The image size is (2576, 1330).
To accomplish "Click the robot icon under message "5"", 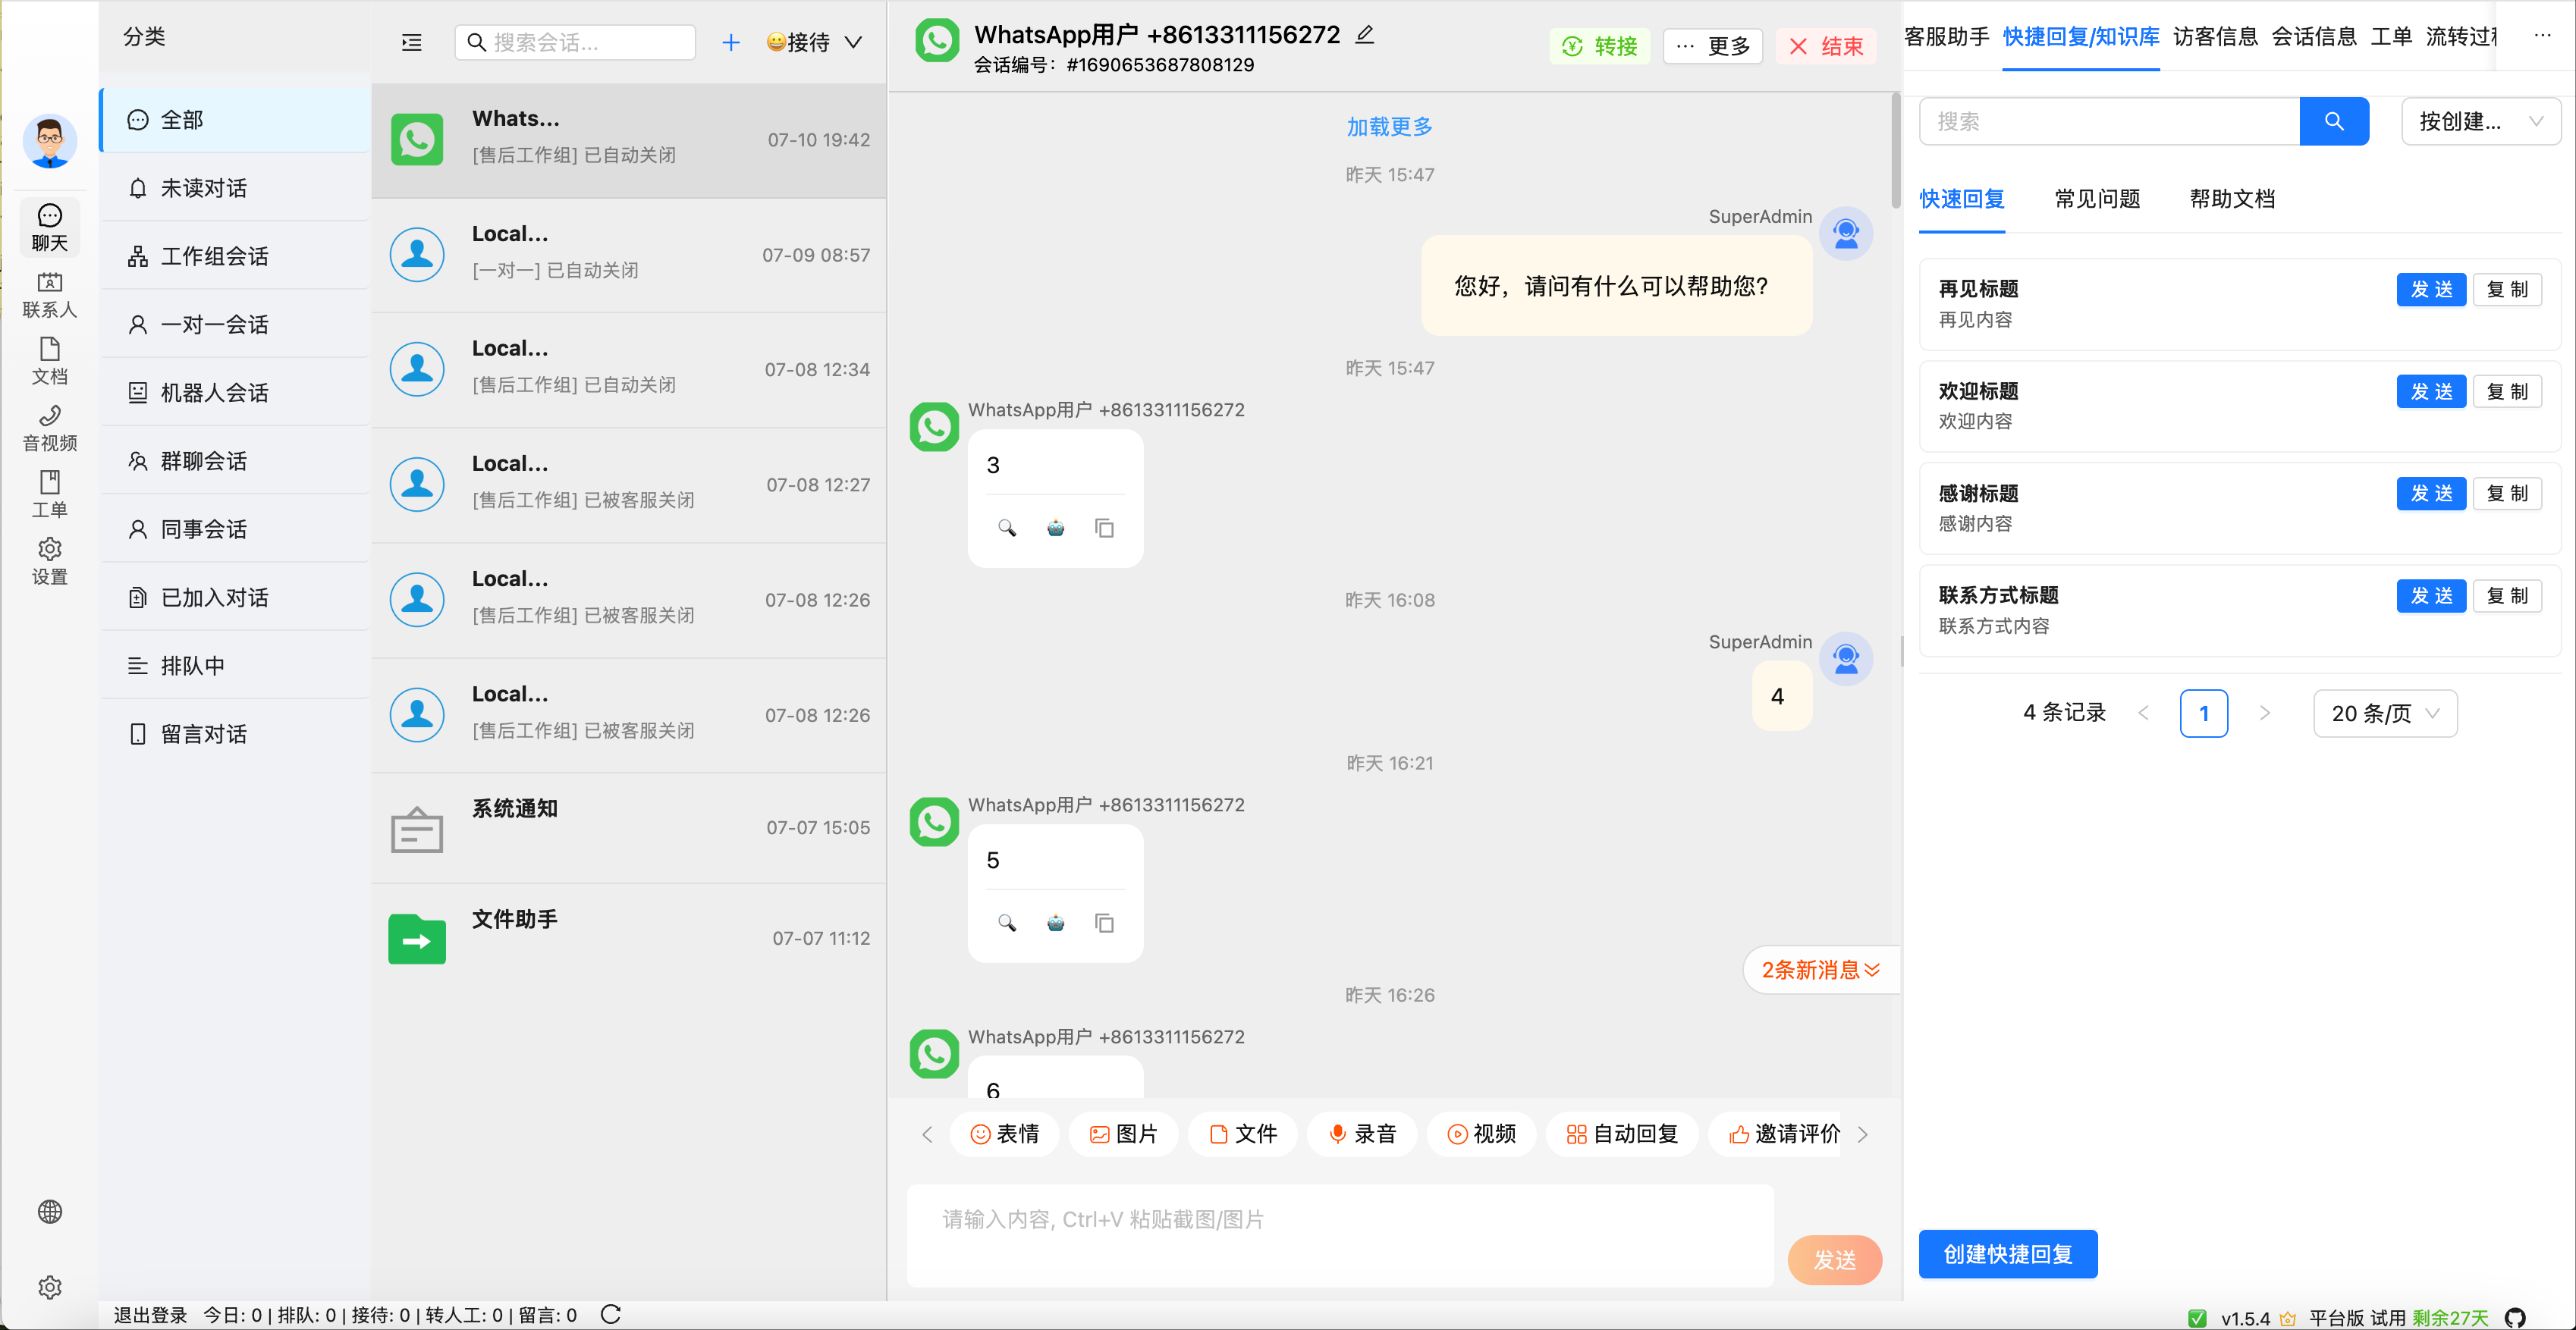I will [1056, 923].
